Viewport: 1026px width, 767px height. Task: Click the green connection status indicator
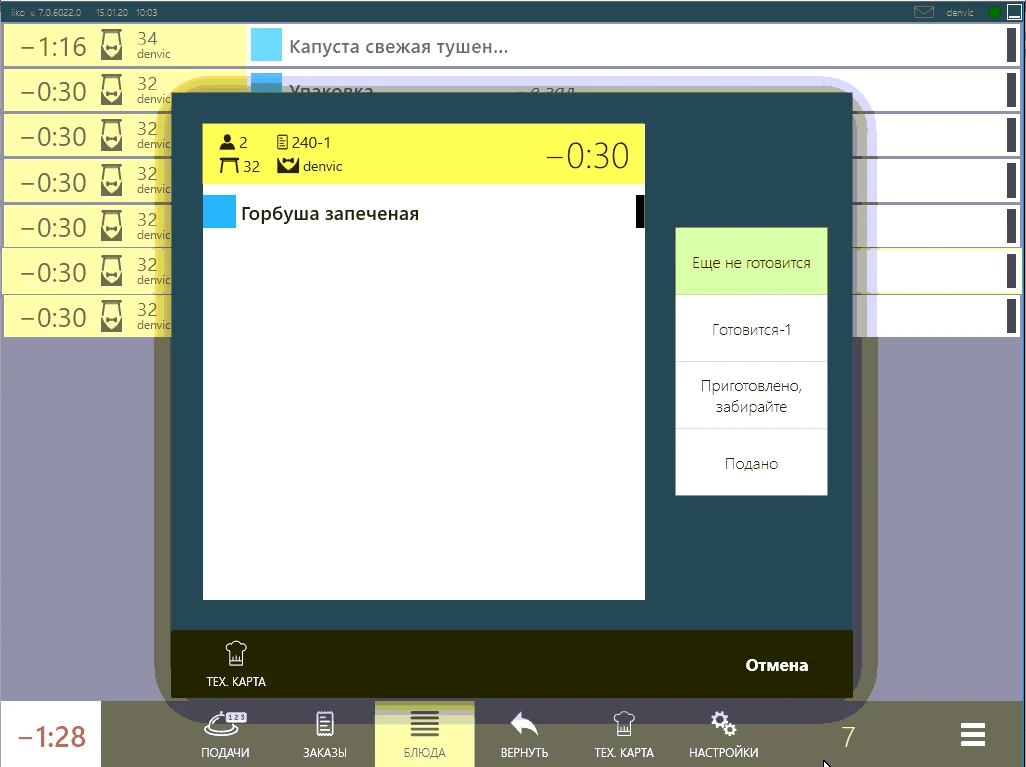pos(995,12)
